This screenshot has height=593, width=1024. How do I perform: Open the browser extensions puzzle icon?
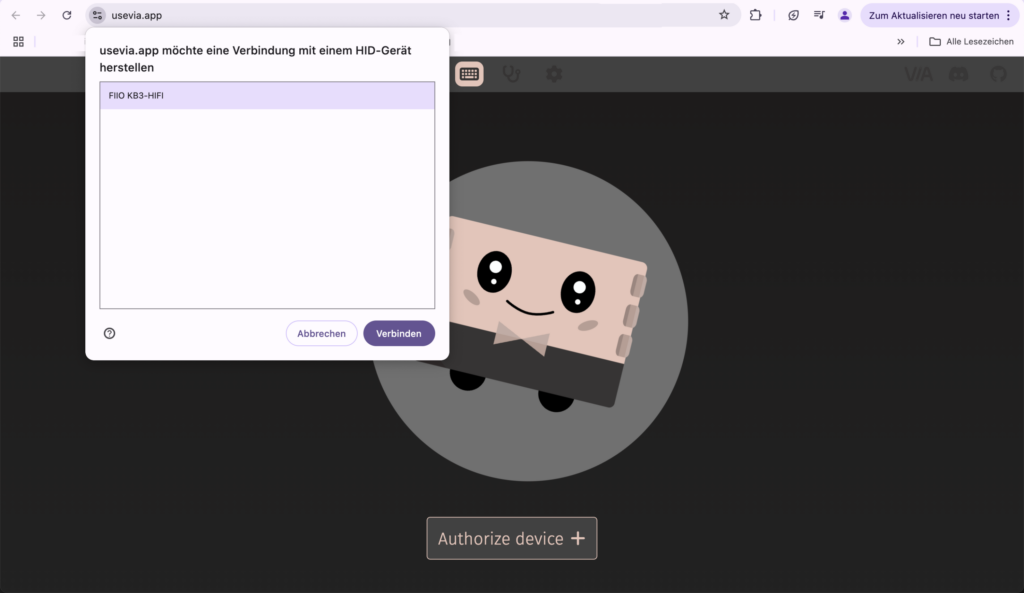coord(756,15)
